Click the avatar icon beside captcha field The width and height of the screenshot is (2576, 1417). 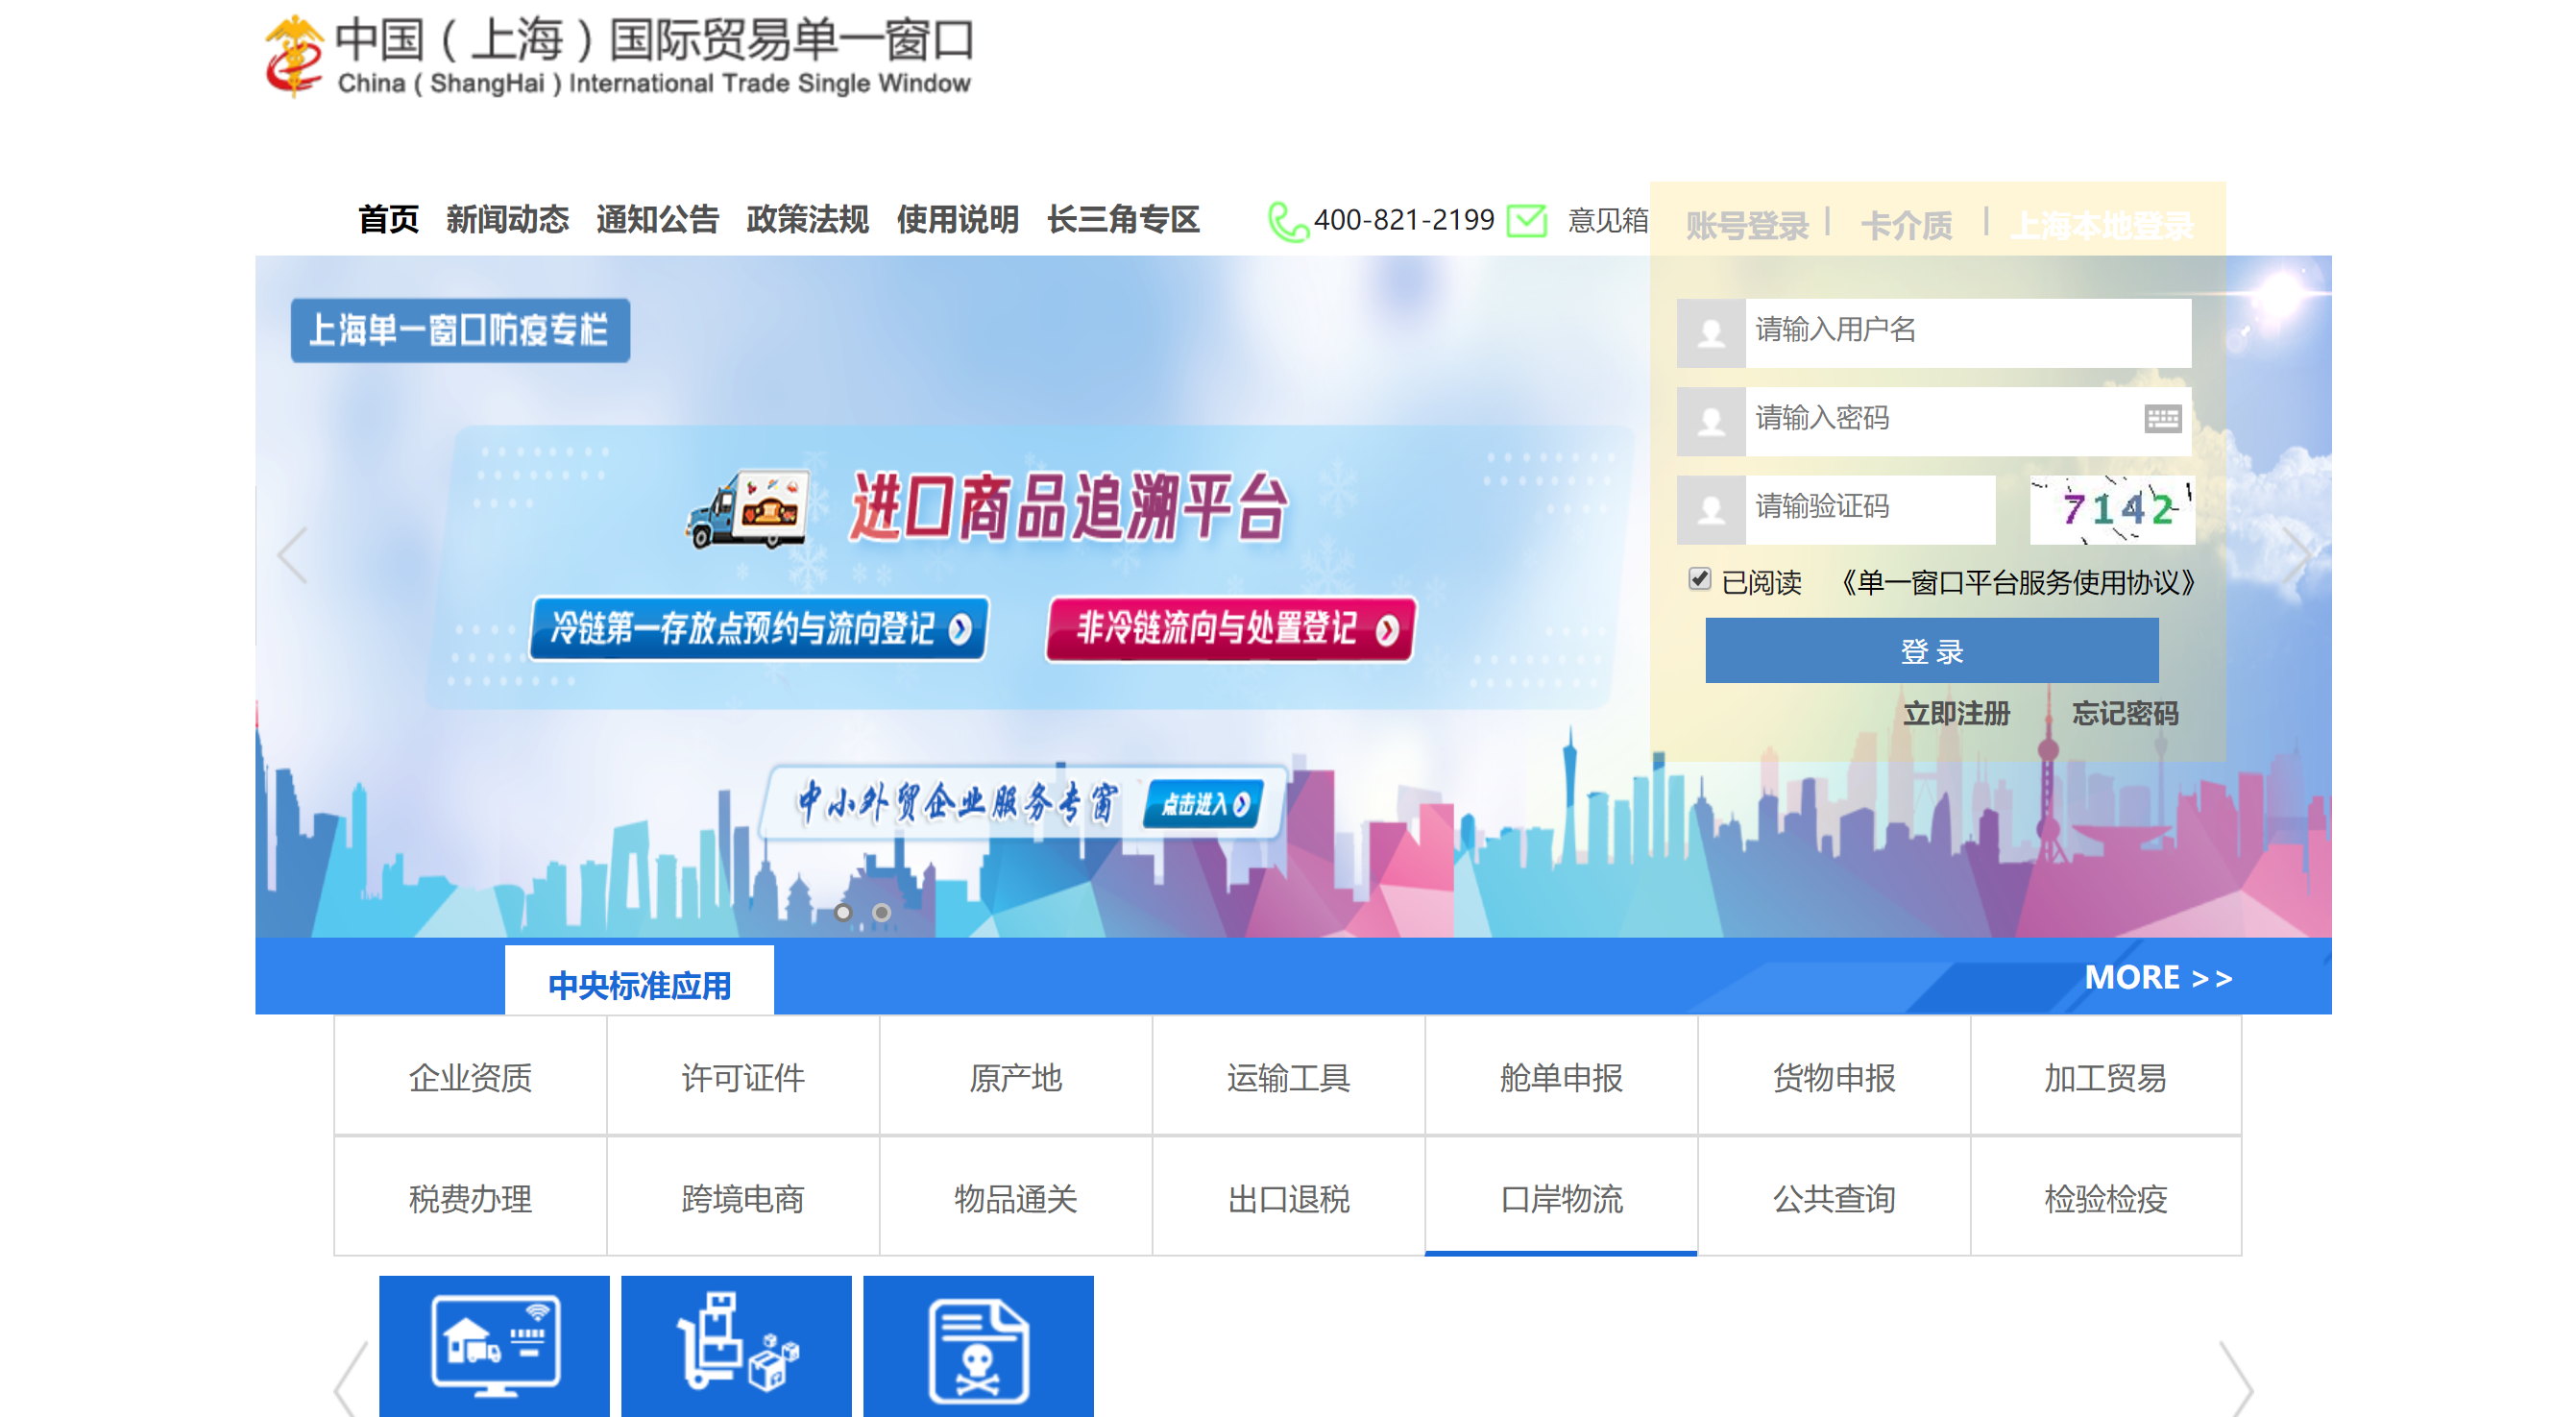[x=1710, y=510]
